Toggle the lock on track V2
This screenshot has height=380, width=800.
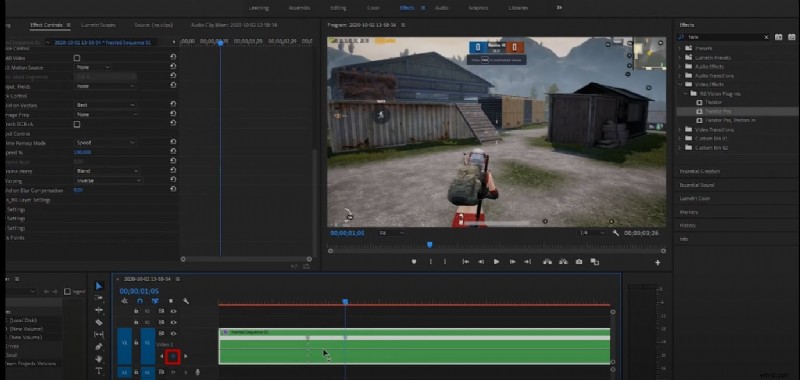pos(136,322)
